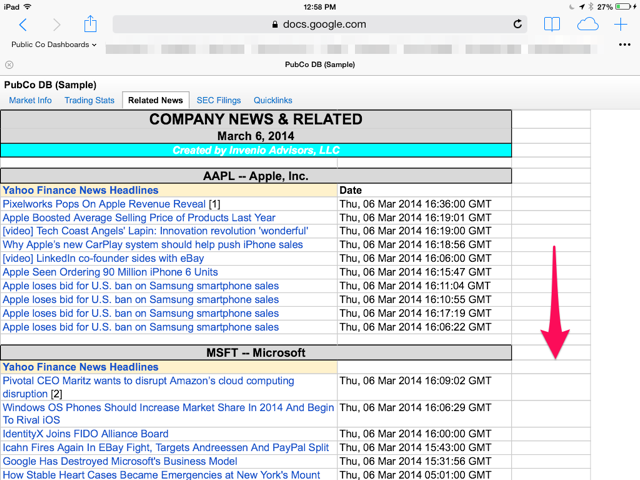Select date cell 16:15:47 GMT
The width and height of the screenshot is (640, 480).
424,272
